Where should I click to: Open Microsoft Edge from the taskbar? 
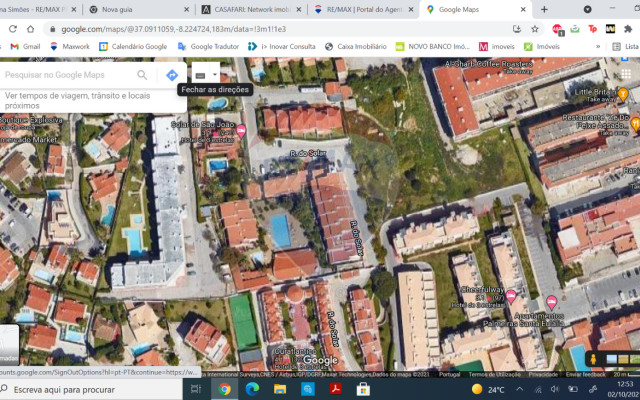click(253, 389)
